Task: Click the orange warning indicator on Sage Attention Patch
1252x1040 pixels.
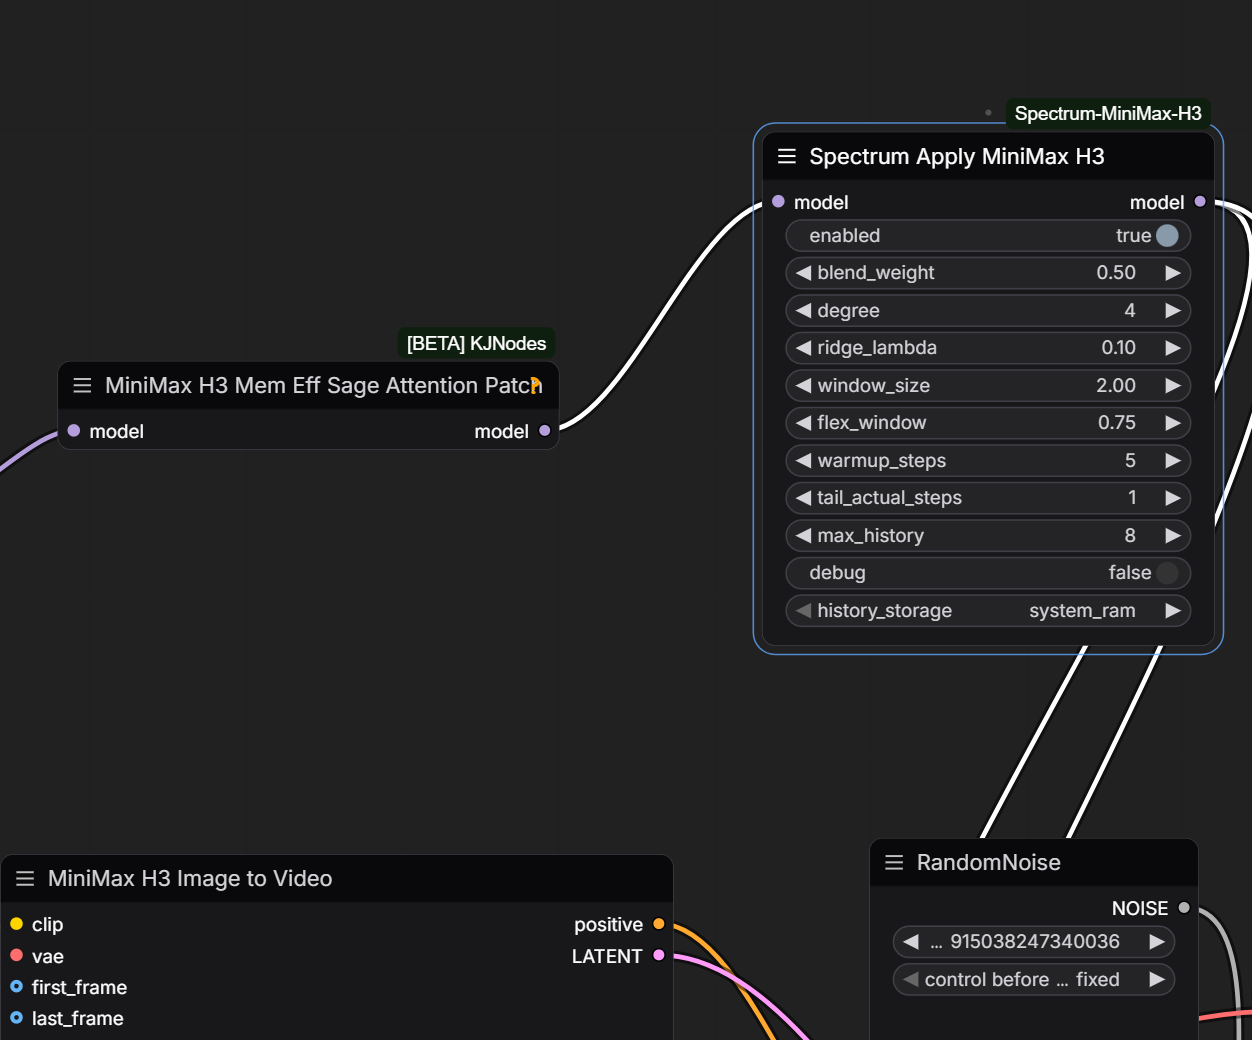Action: point(536,384)
